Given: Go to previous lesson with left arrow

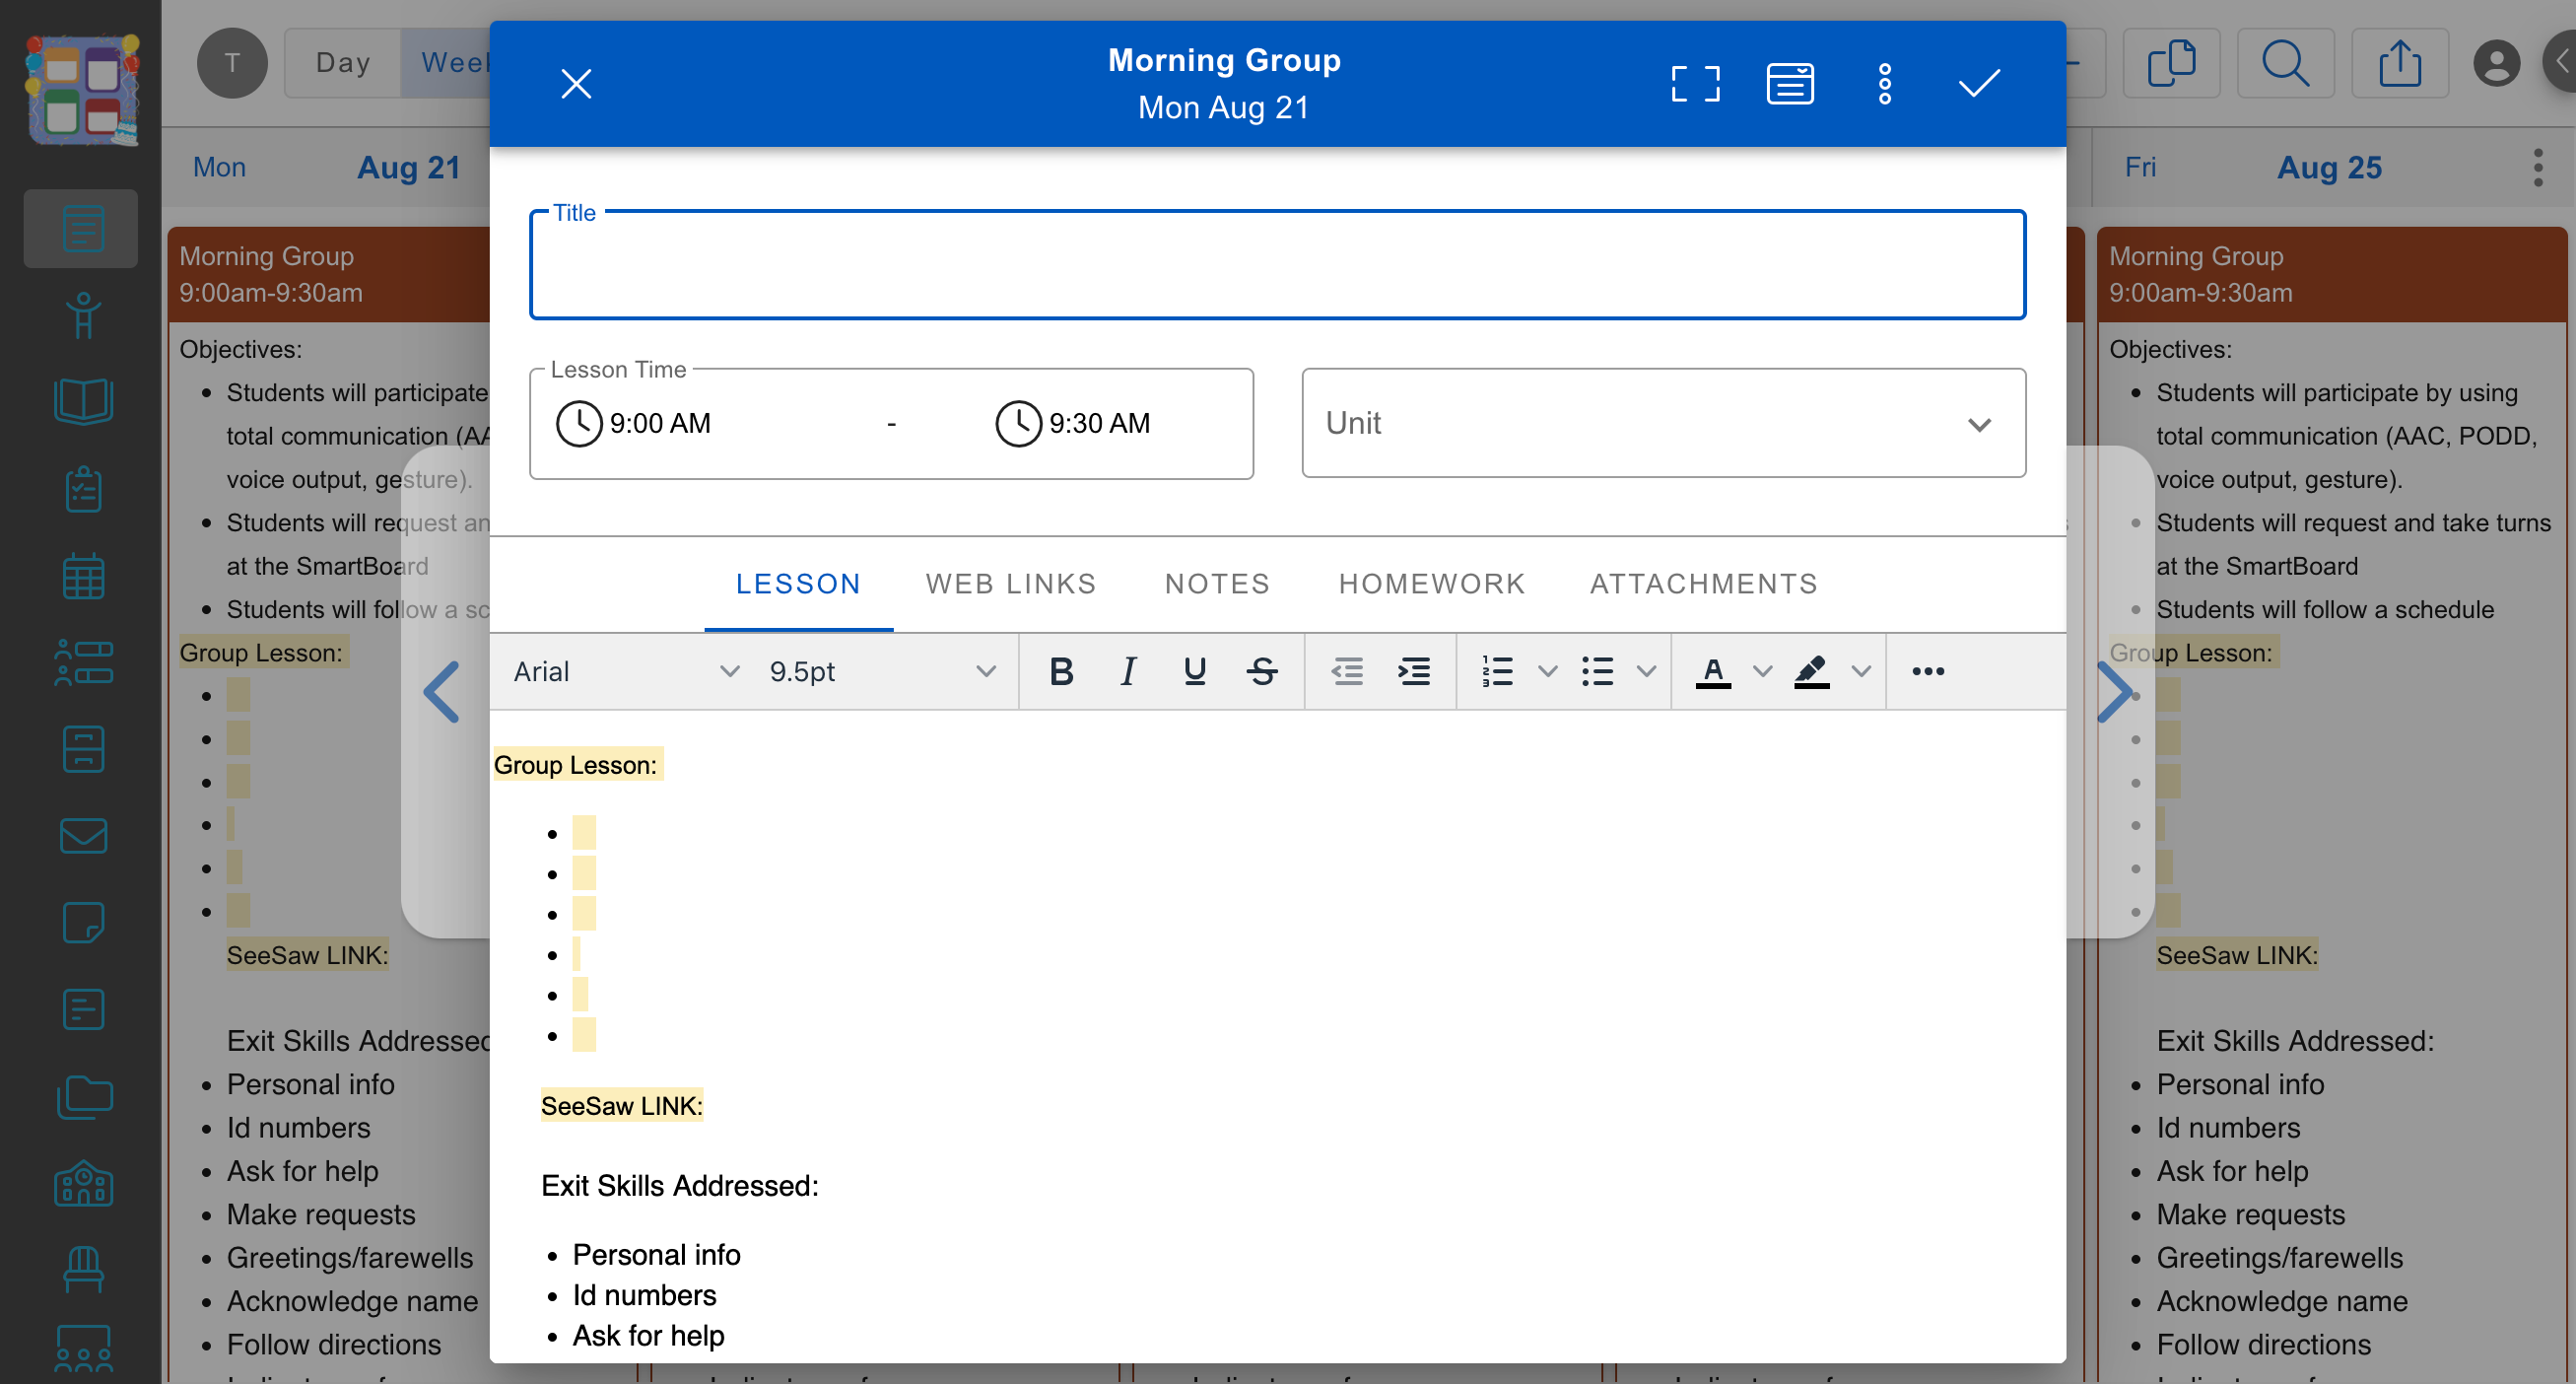Looking at the screenshot, I should click(x=441, y=692).
